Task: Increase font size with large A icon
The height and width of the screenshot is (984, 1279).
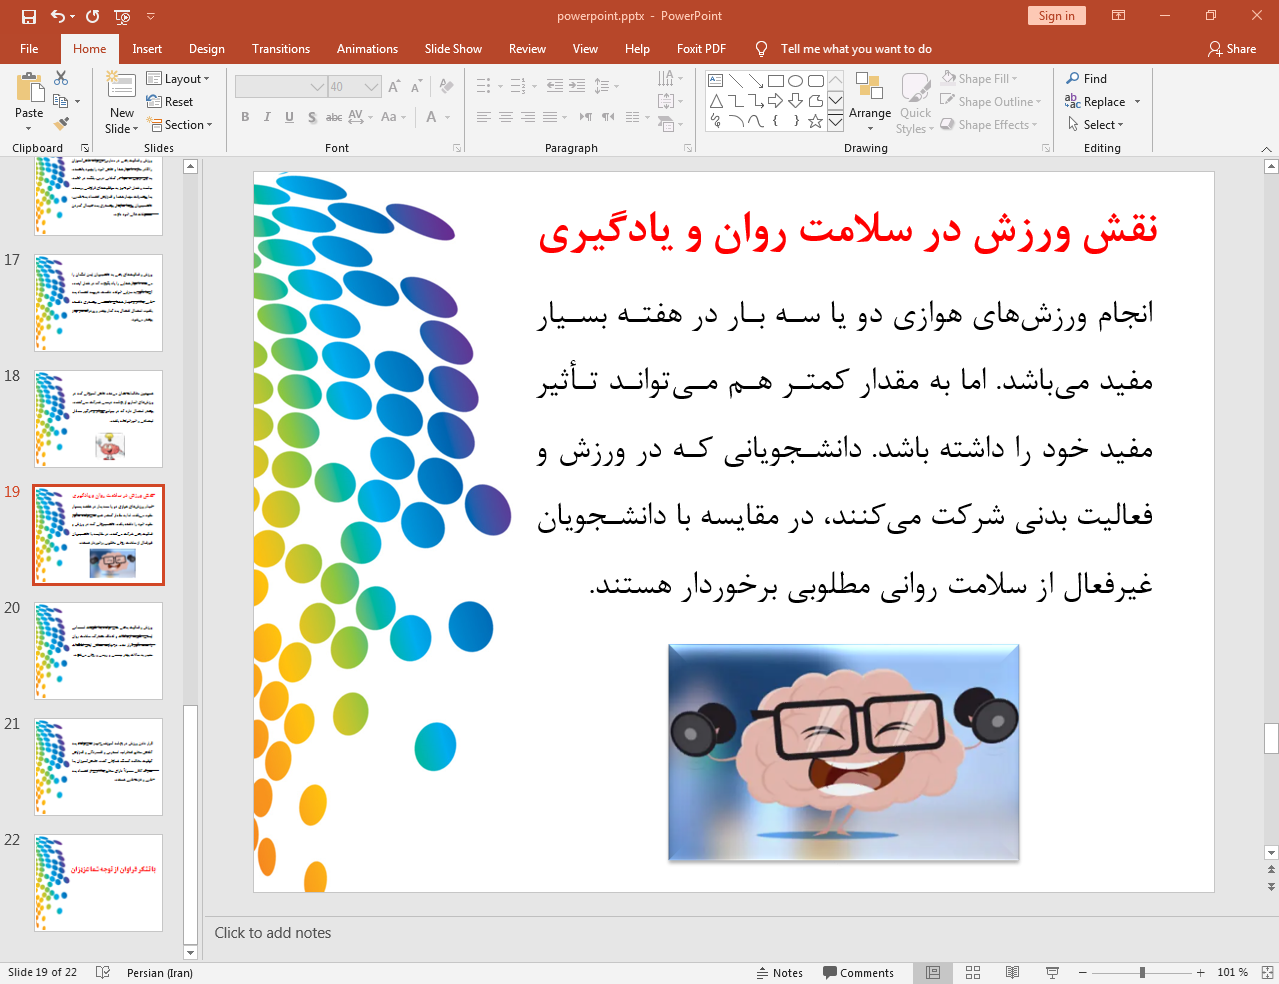Action: click(394, 87)
